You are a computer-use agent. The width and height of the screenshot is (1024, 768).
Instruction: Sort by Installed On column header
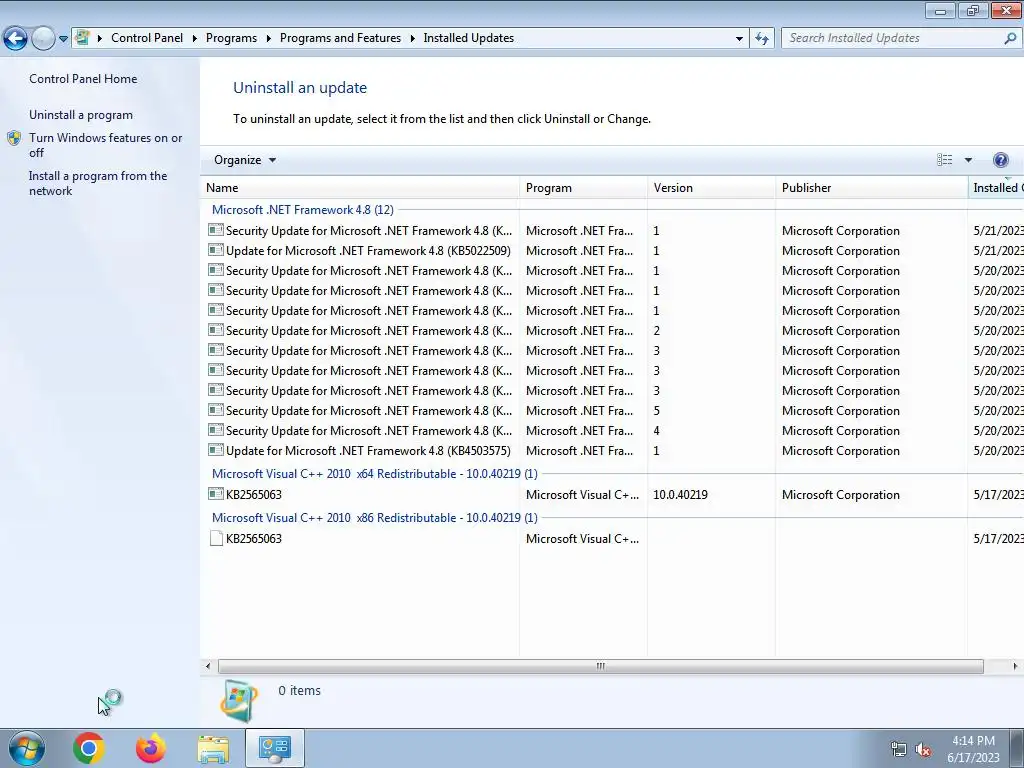point(995,187)
